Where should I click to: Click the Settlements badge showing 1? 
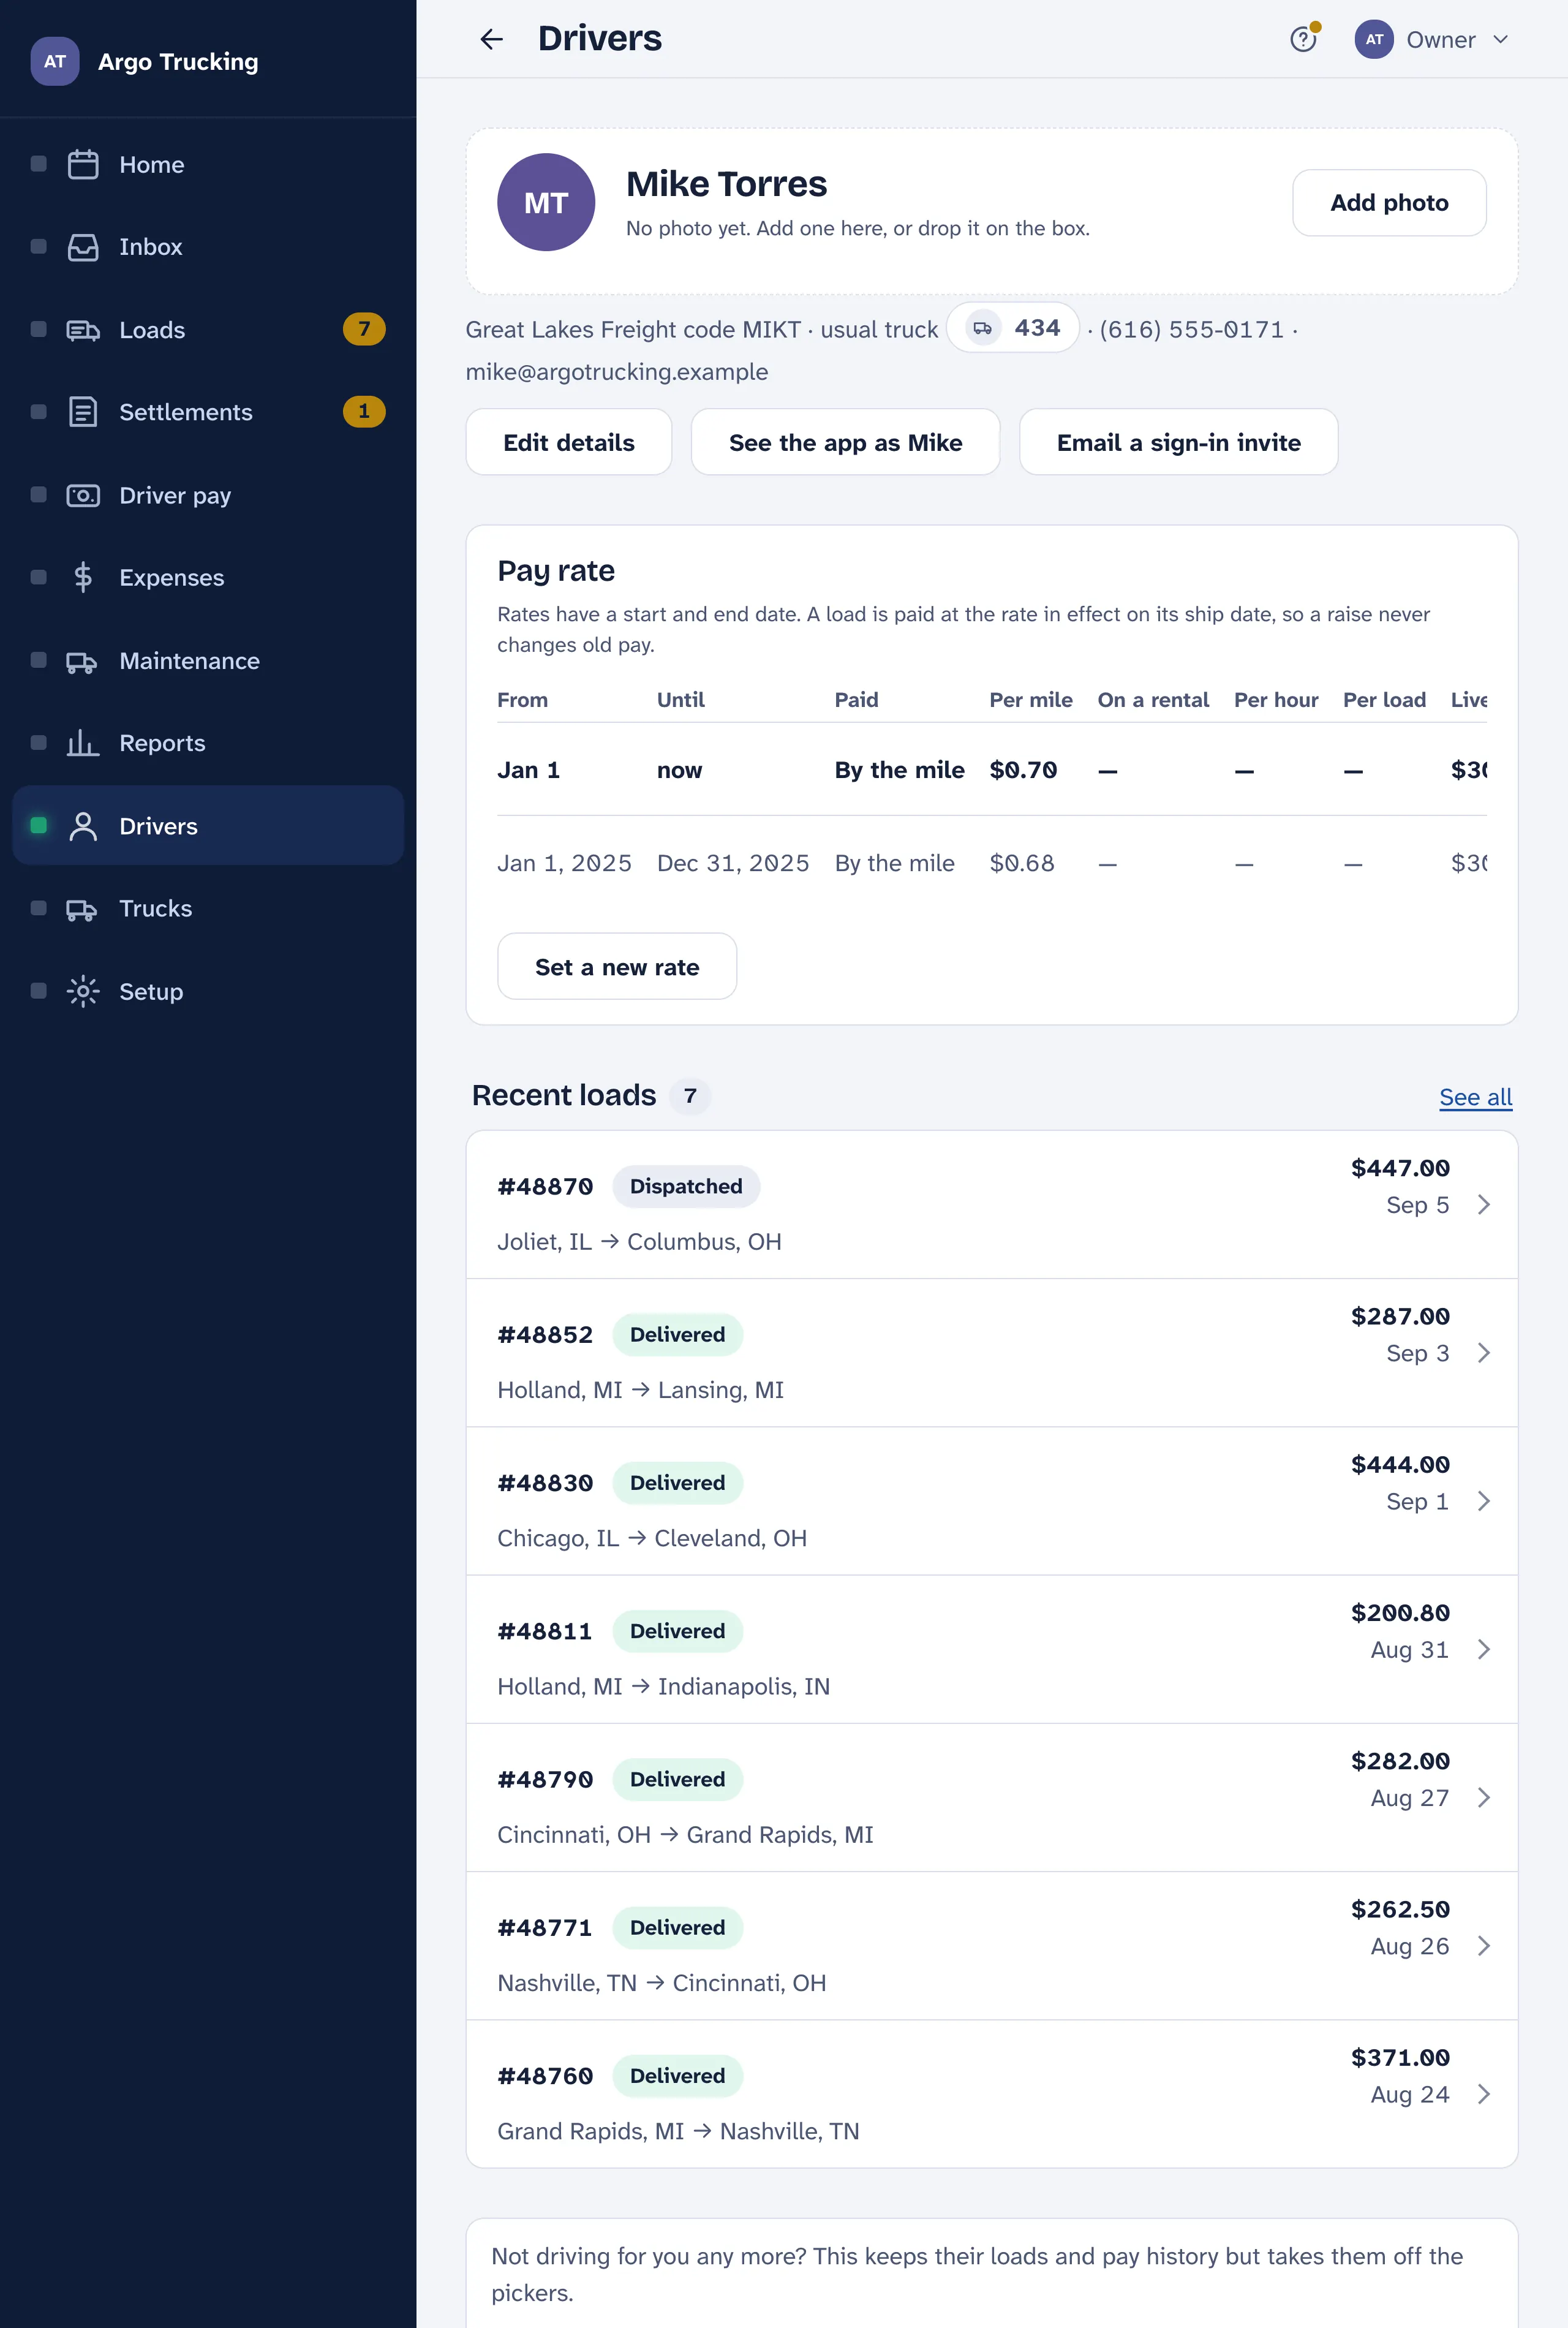pos(364,411)
